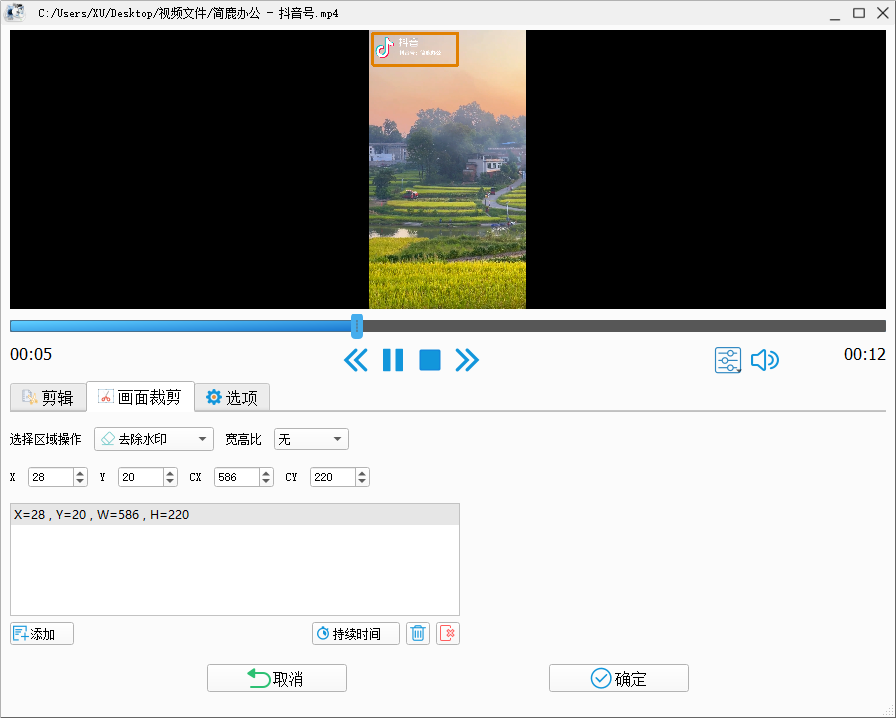Clear all regions with red delete icon
Image resolution: width=896 pixels, height=718 pixels.
[447, 633]
